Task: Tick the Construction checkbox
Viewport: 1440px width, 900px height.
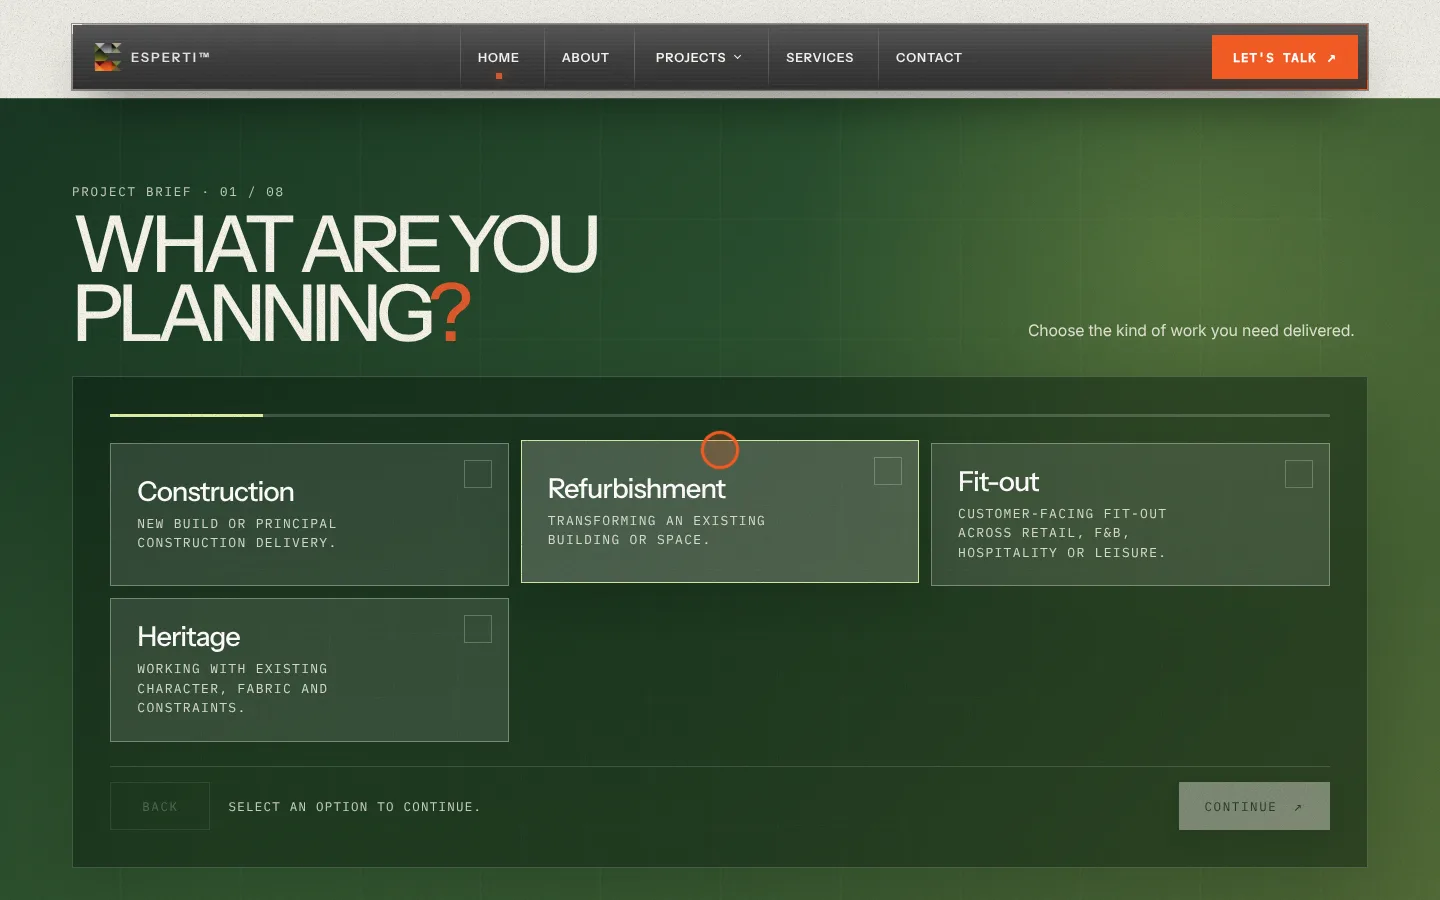Action: (x=478, y=474)
